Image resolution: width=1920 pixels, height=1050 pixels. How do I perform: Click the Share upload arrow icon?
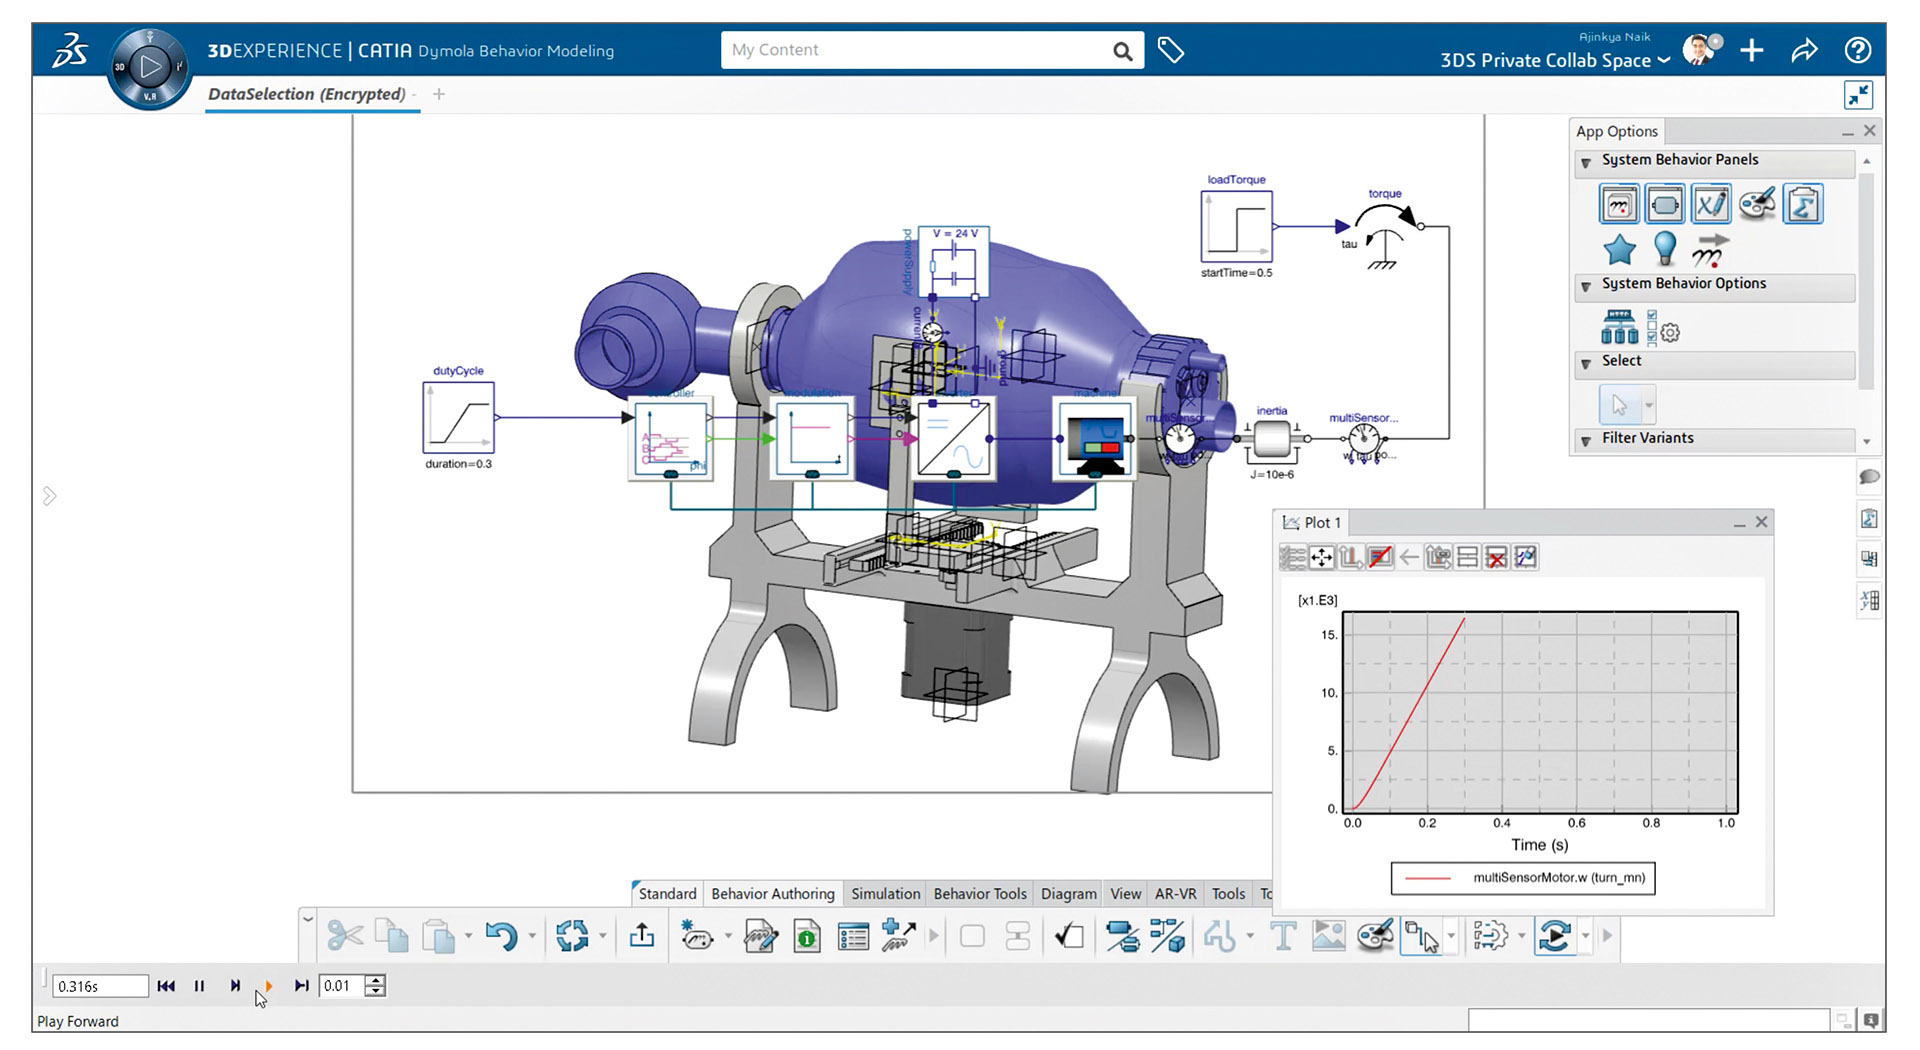(642, 936)
